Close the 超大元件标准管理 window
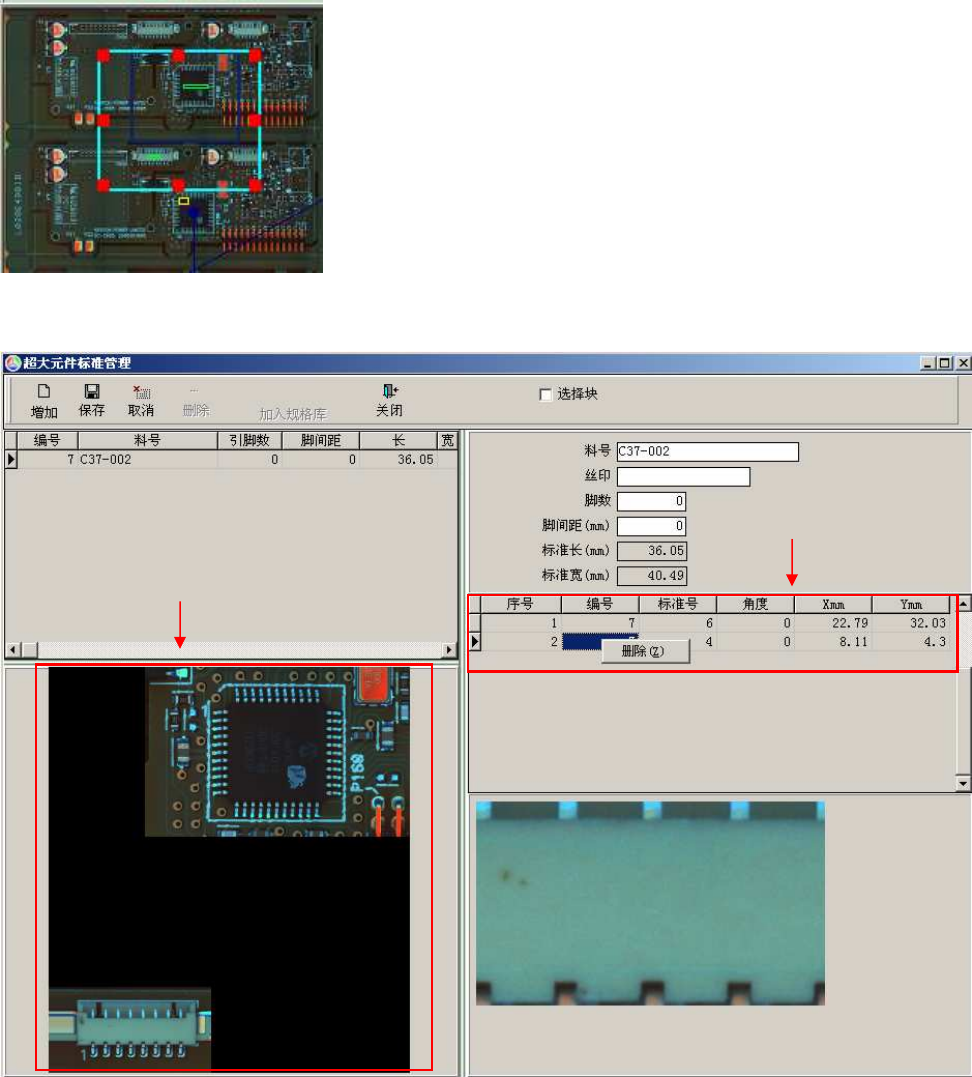Image resolution: width=972 pixels, height=1077 pixels. [963, 363]
